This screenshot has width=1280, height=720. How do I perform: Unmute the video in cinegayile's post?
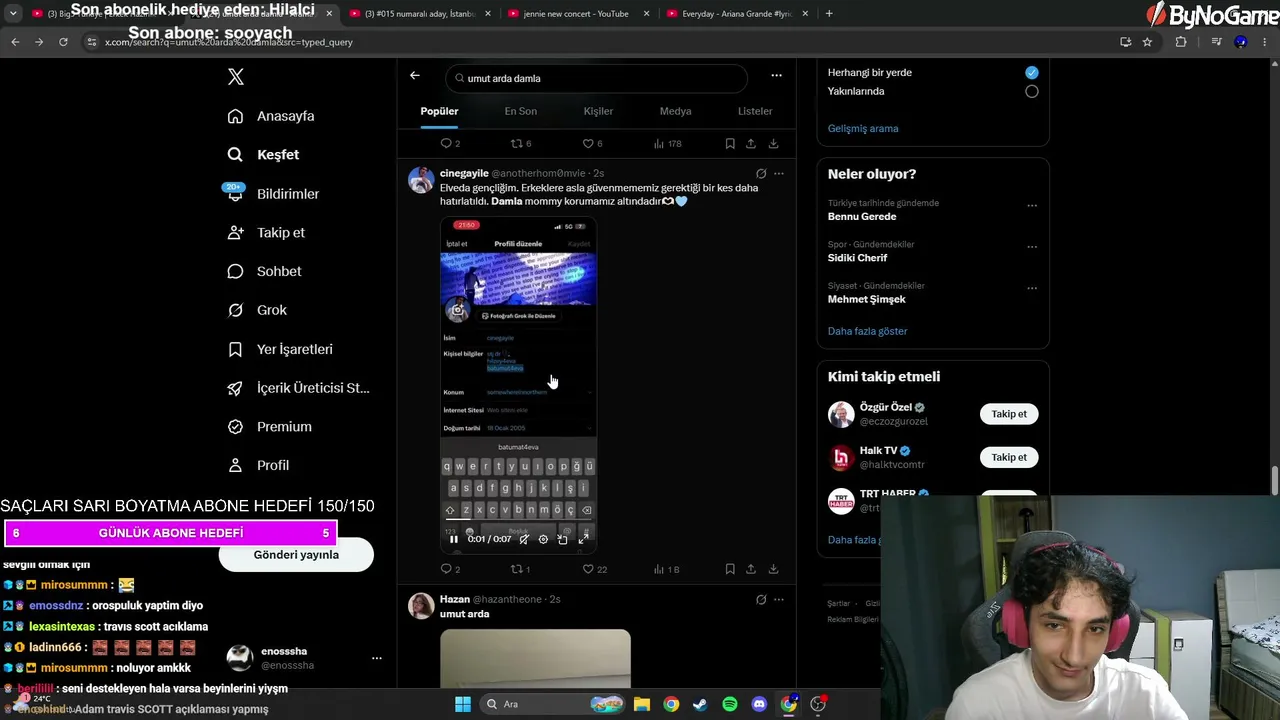tap(524, 539)
